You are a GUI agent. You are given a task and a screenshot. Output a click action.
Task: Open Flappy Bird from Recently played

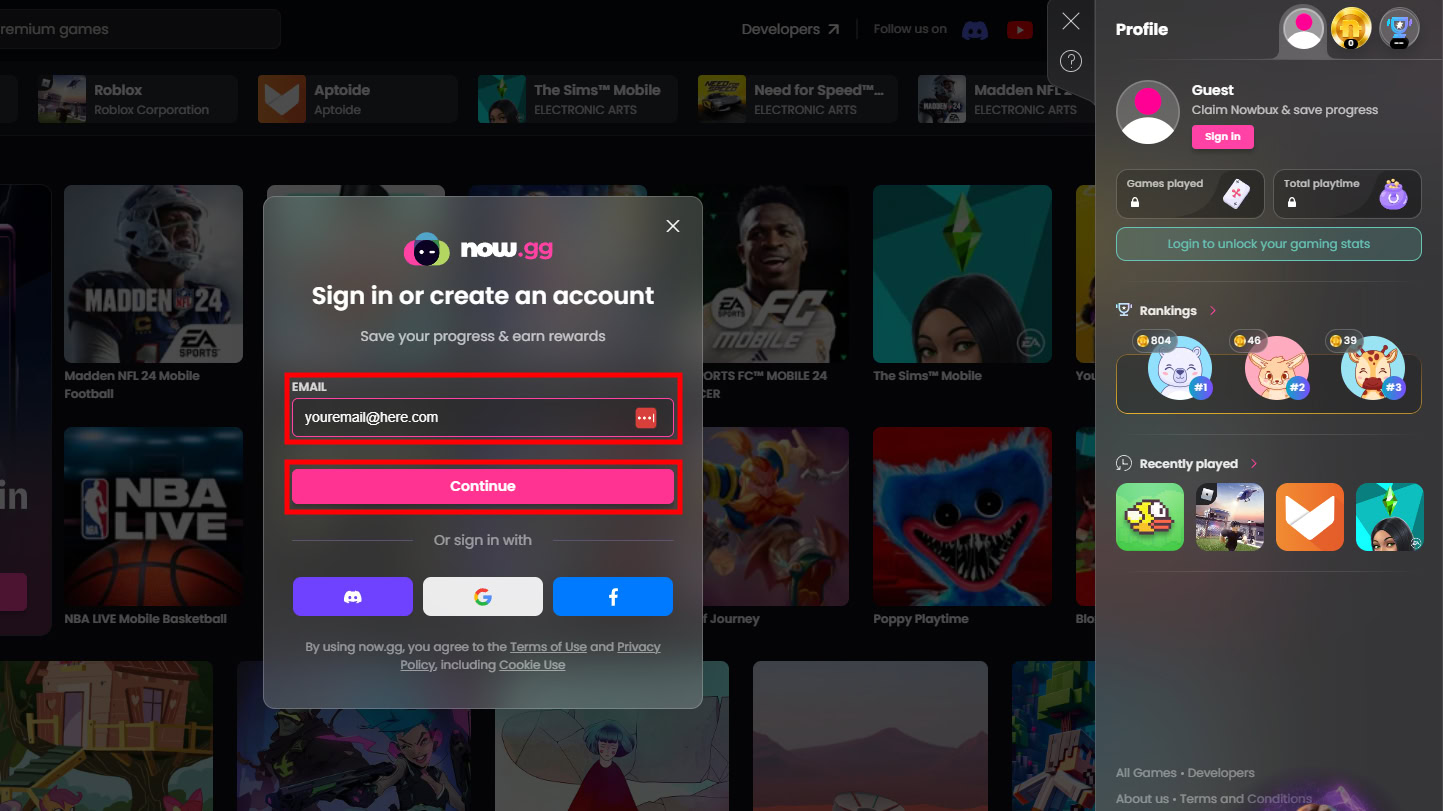coord(1149,517)
